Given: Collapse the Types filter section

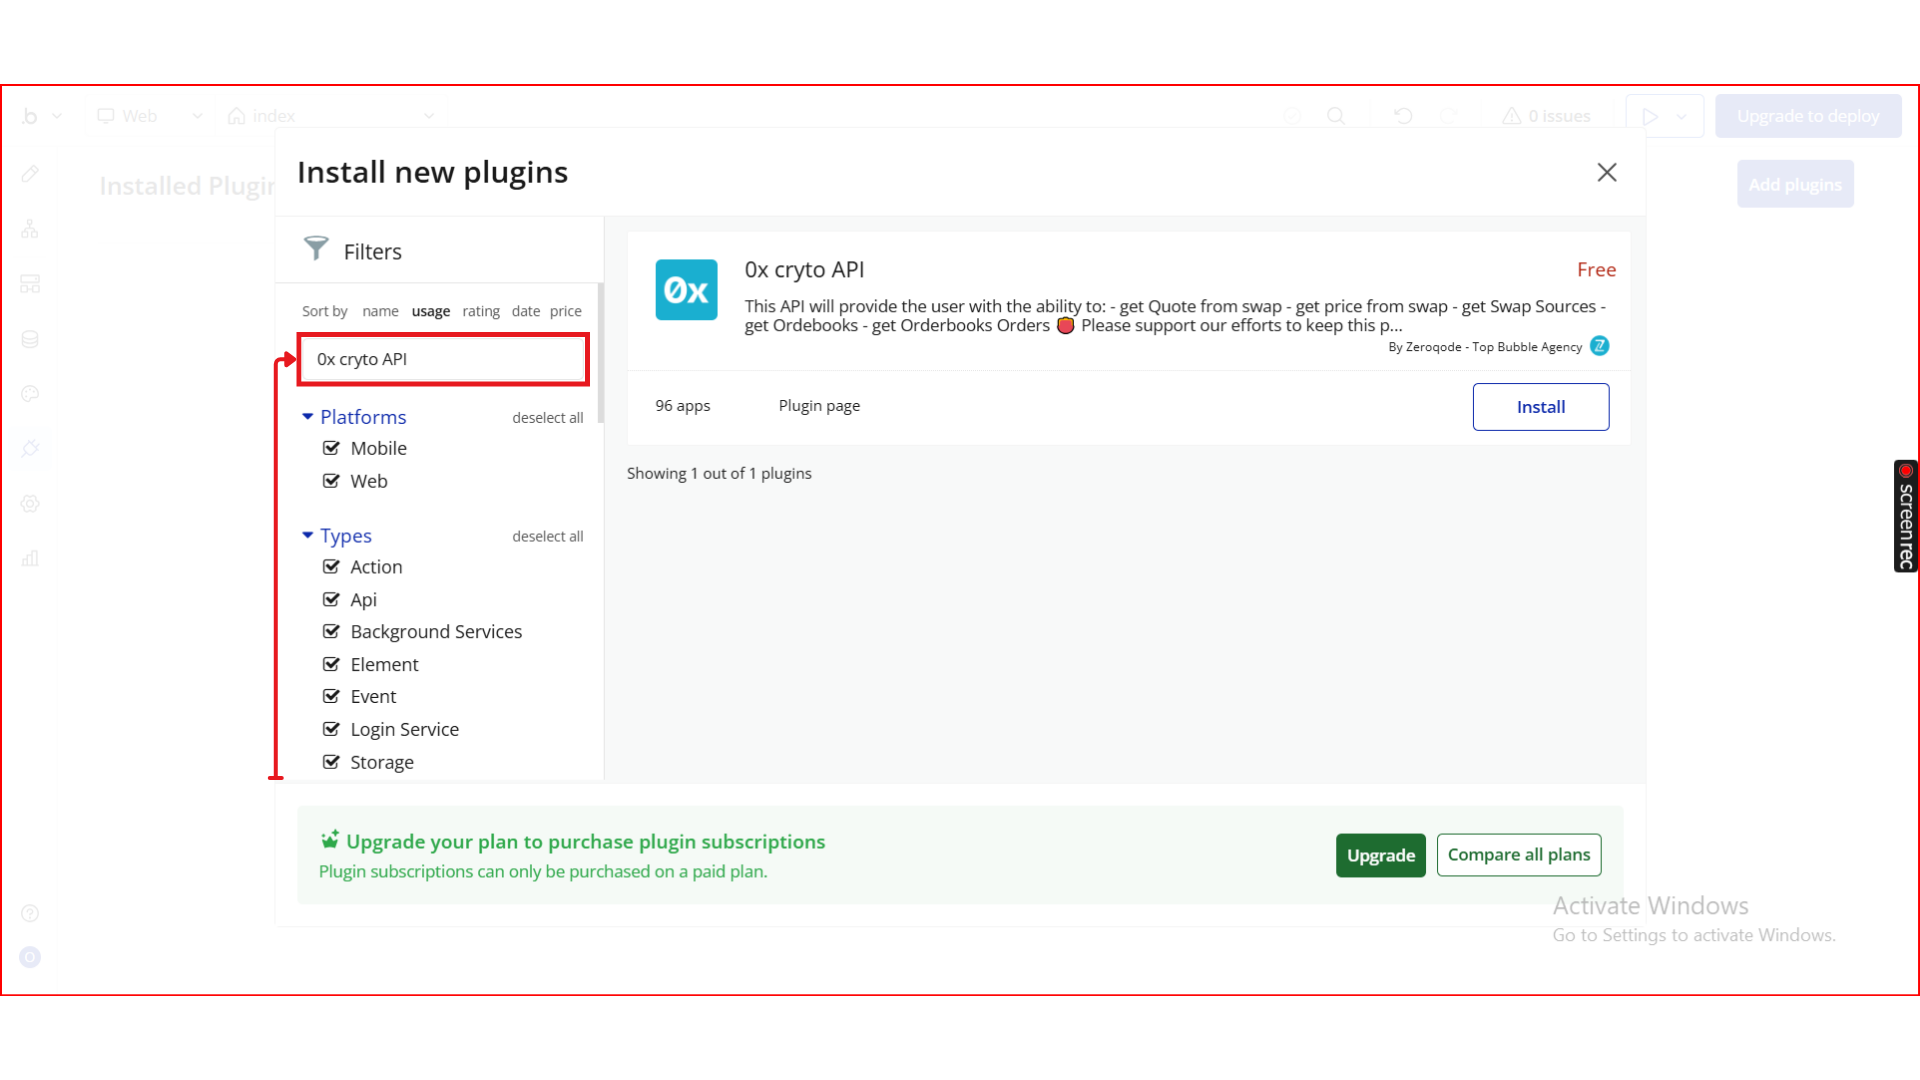Looking at the screenshot, I should [x=308, y=536].
